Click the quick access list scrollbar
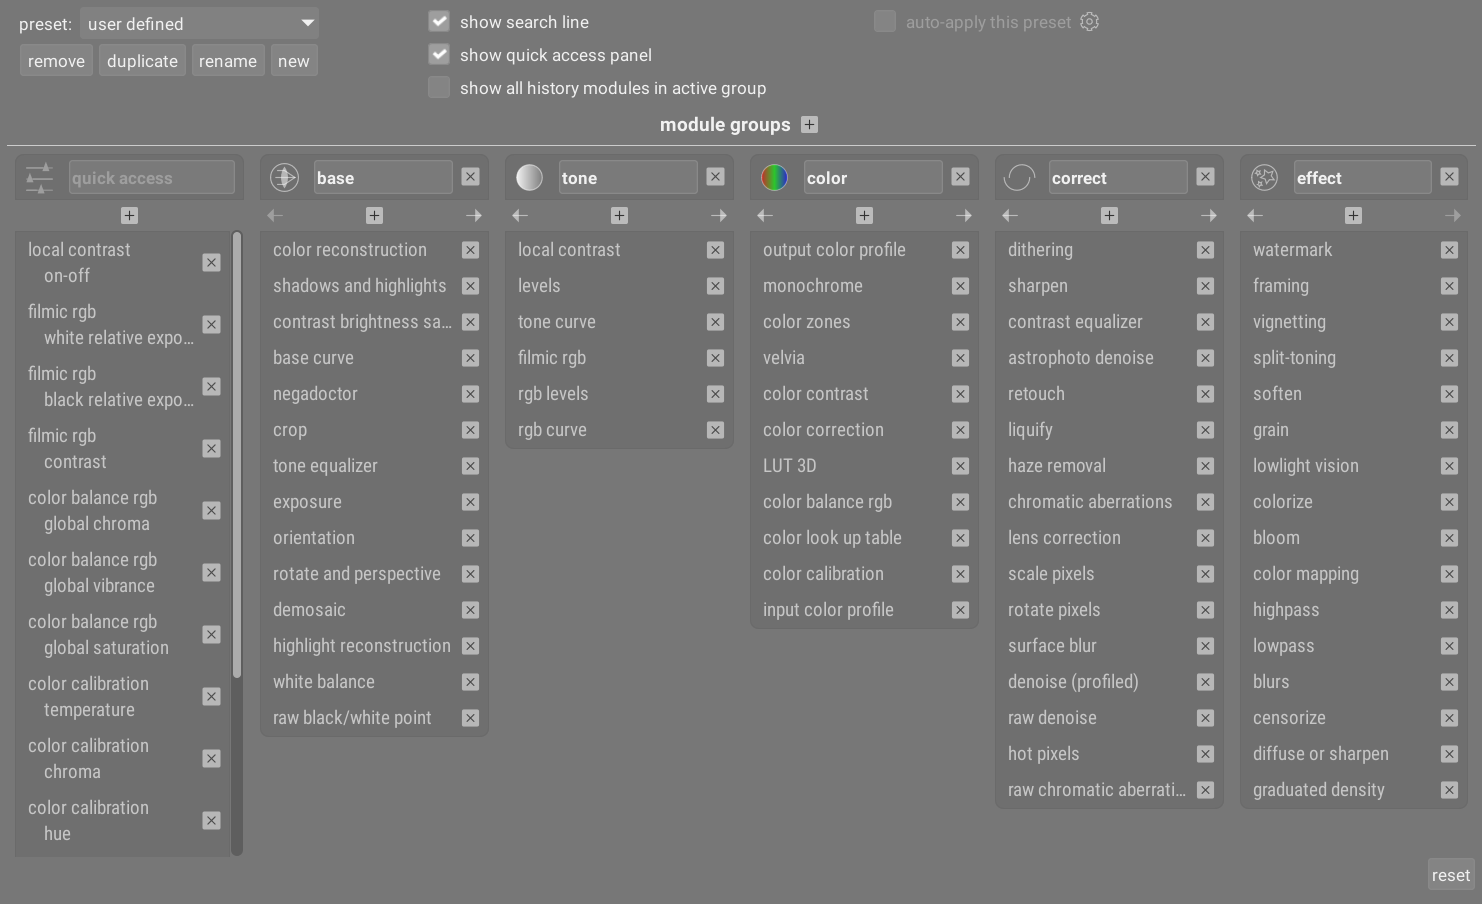 point(237,455)
